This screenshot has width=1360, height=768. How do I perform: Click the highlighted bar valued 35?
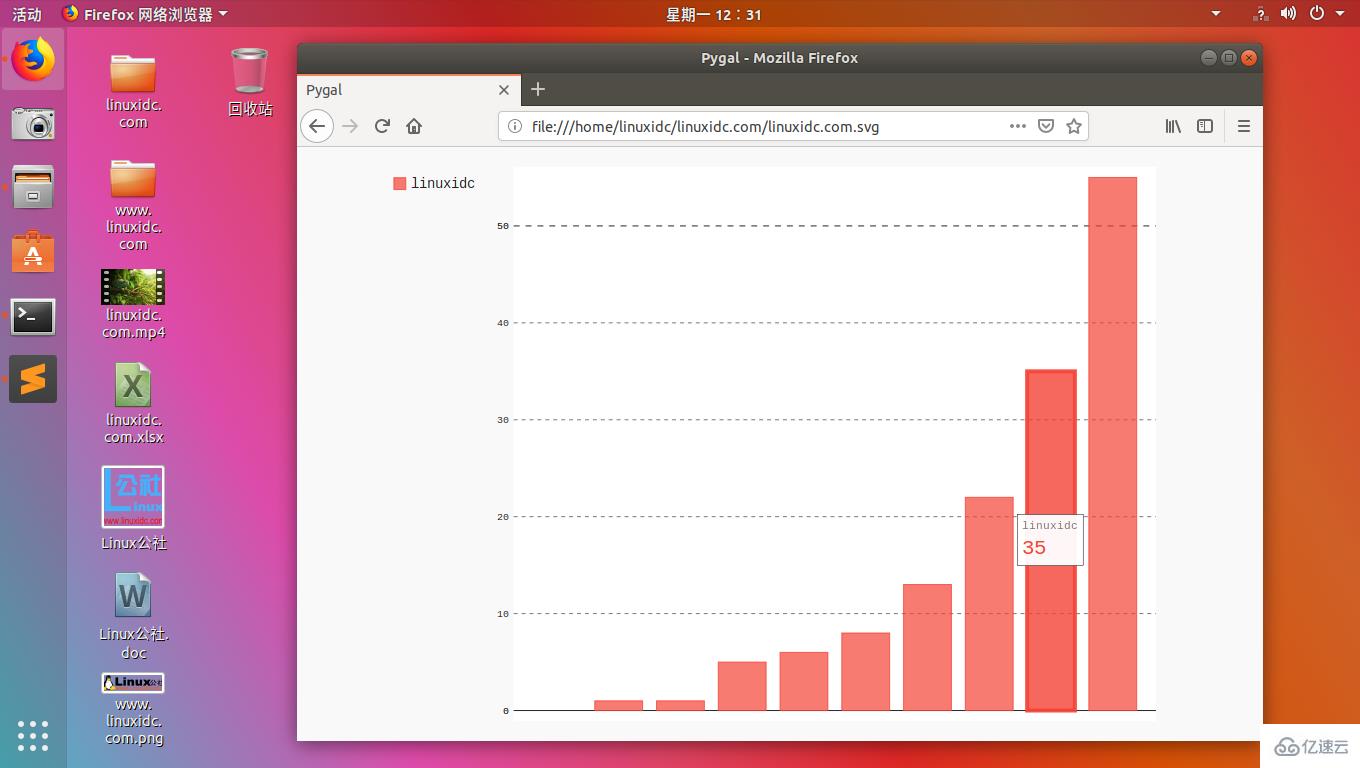(1051, 540)
